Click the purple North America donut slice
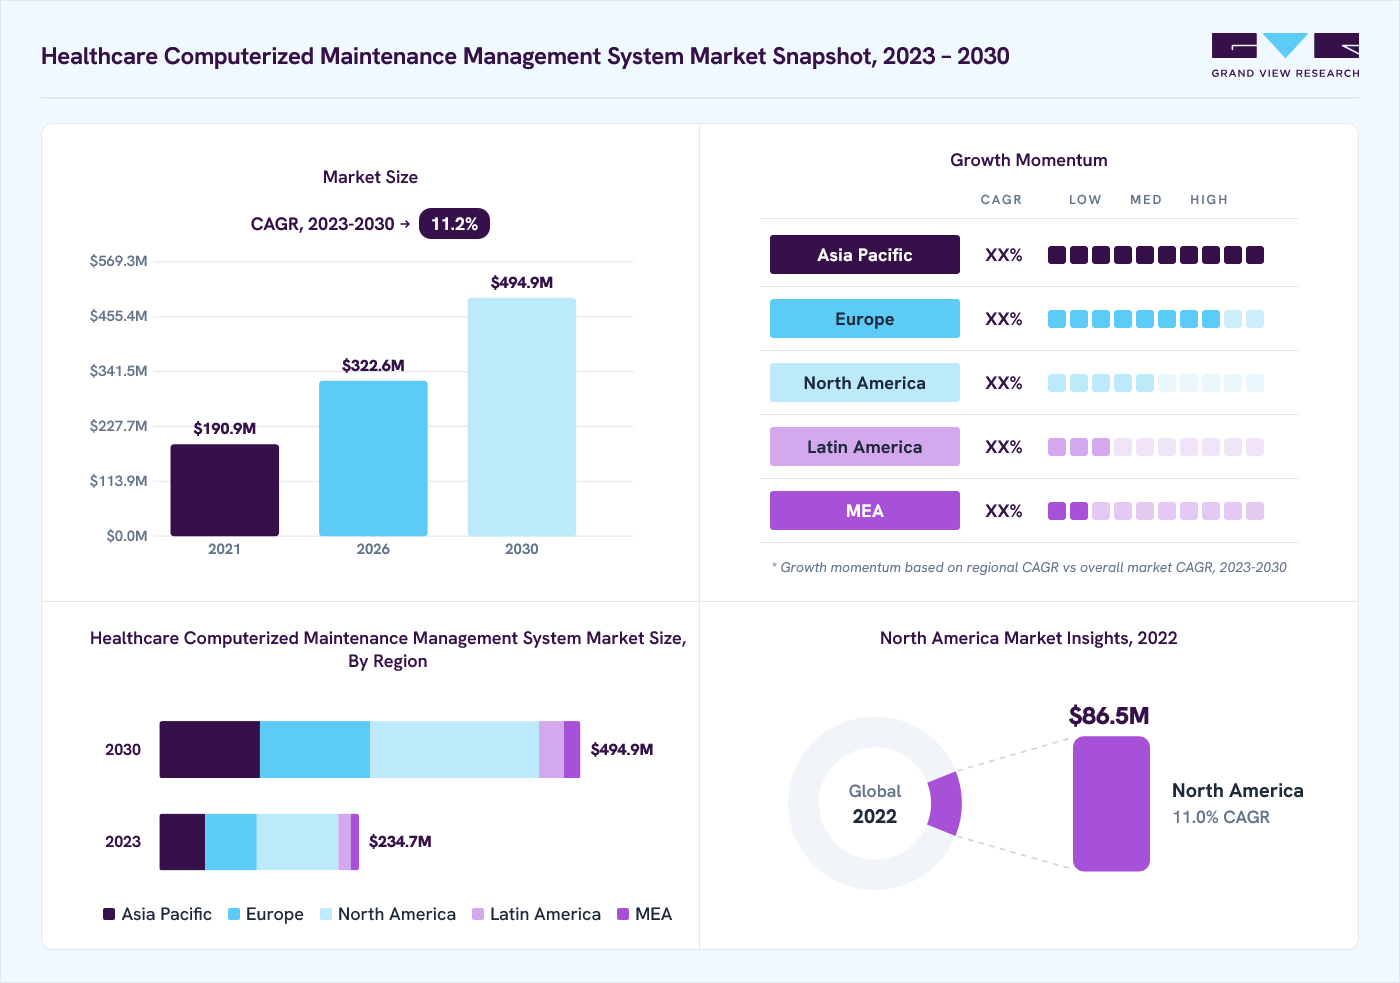1400x983 pixels. [946, 803]
